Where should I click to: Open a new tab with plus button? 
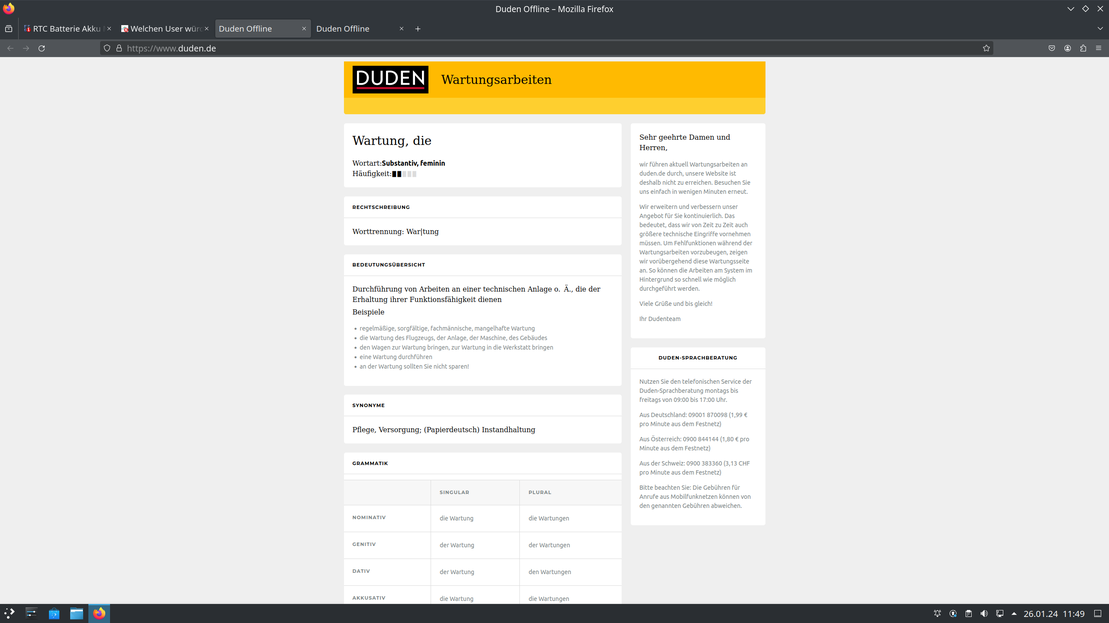418,29
